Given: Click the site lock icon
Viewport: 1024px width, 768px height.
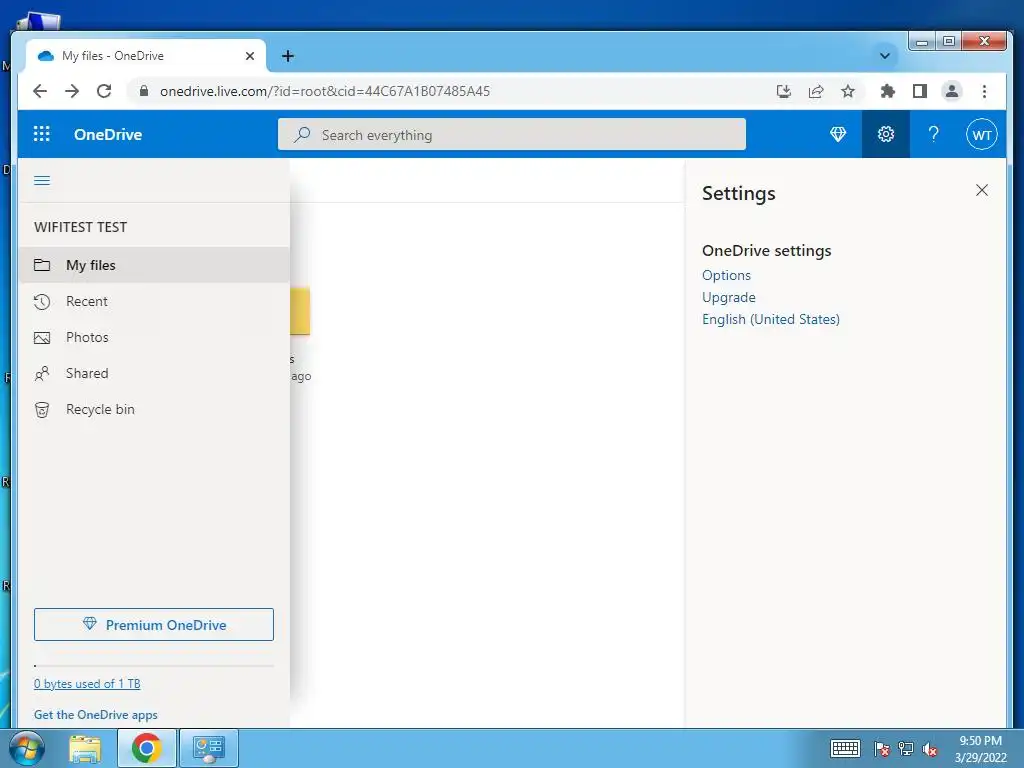Looking at the screenshot, I should click(x=144, y=91).
